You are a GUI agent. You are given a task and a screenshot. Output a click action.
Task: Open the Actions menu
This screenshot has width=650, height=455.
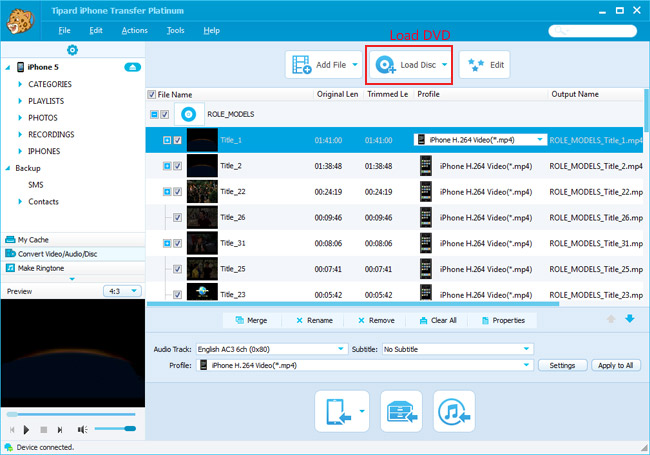tap(135, 30)
